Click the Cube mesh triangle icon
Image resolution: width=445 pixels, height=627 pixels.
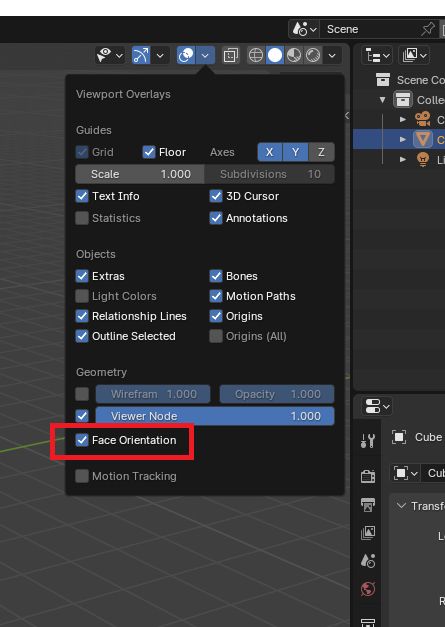click(x=423, y=139)
